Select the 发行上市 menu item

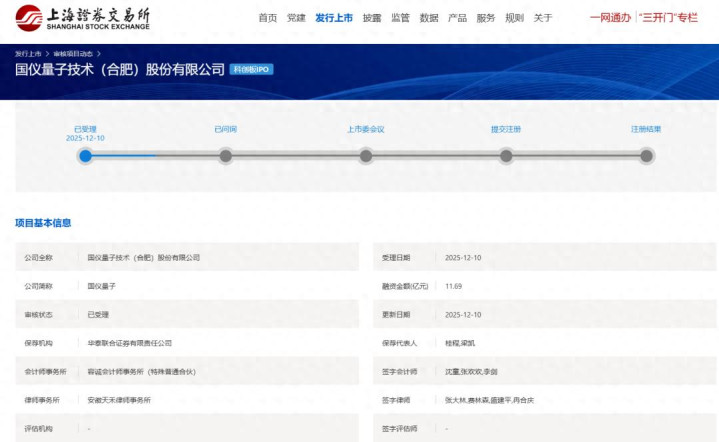[x=334, y=18]
